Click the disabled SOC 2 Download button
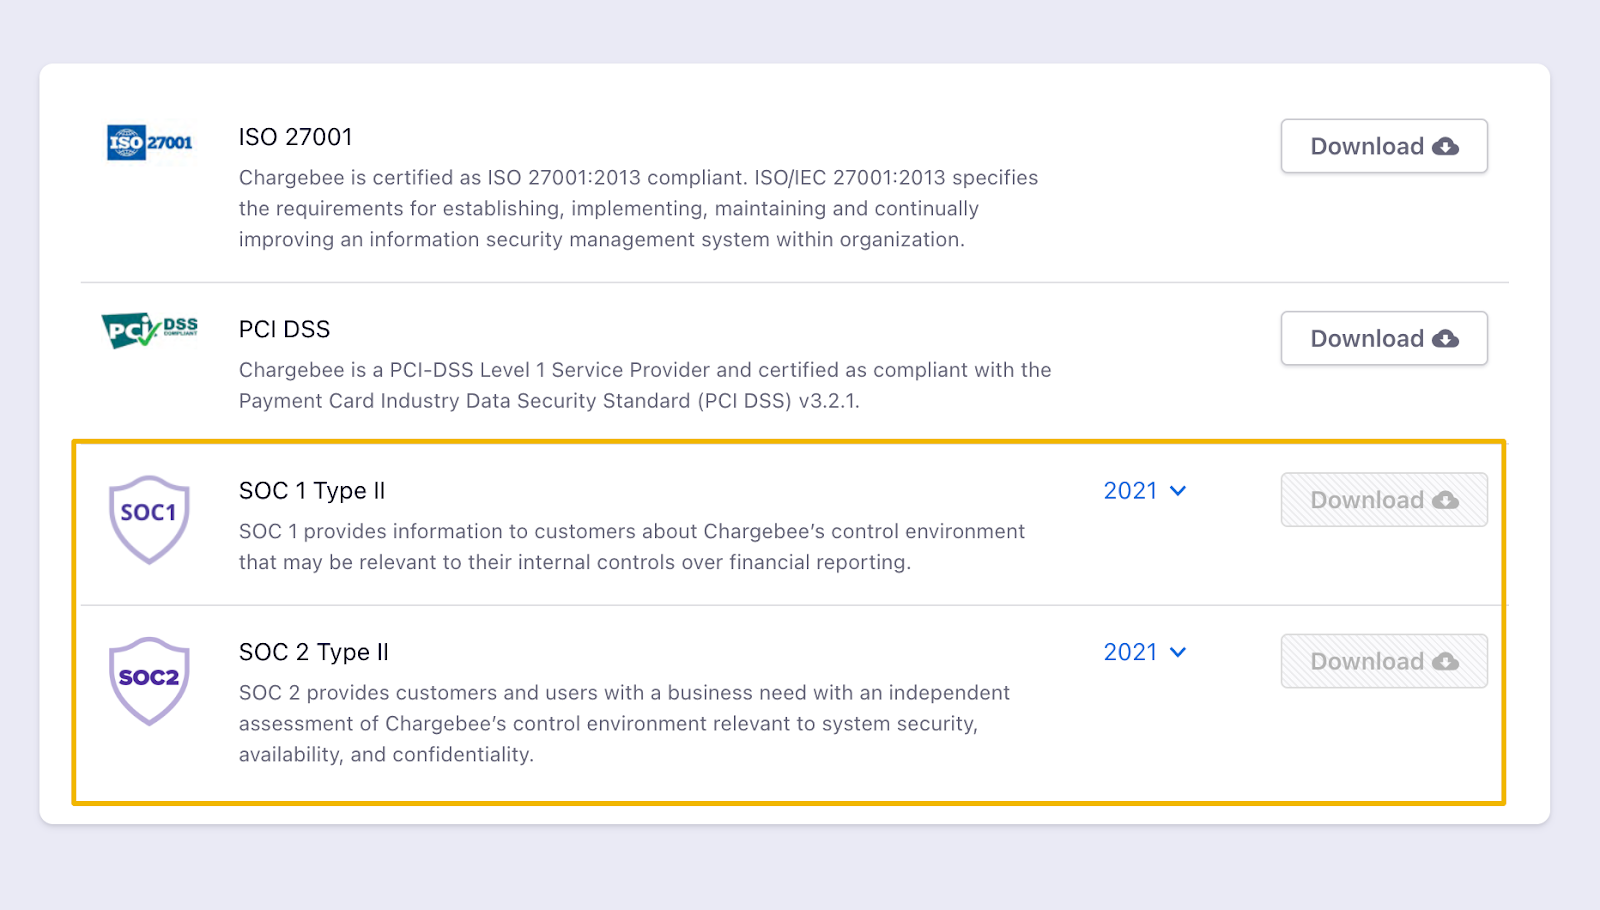Image resolution: width=1600 pixels, height=910 pixels. coord(1384,661)
